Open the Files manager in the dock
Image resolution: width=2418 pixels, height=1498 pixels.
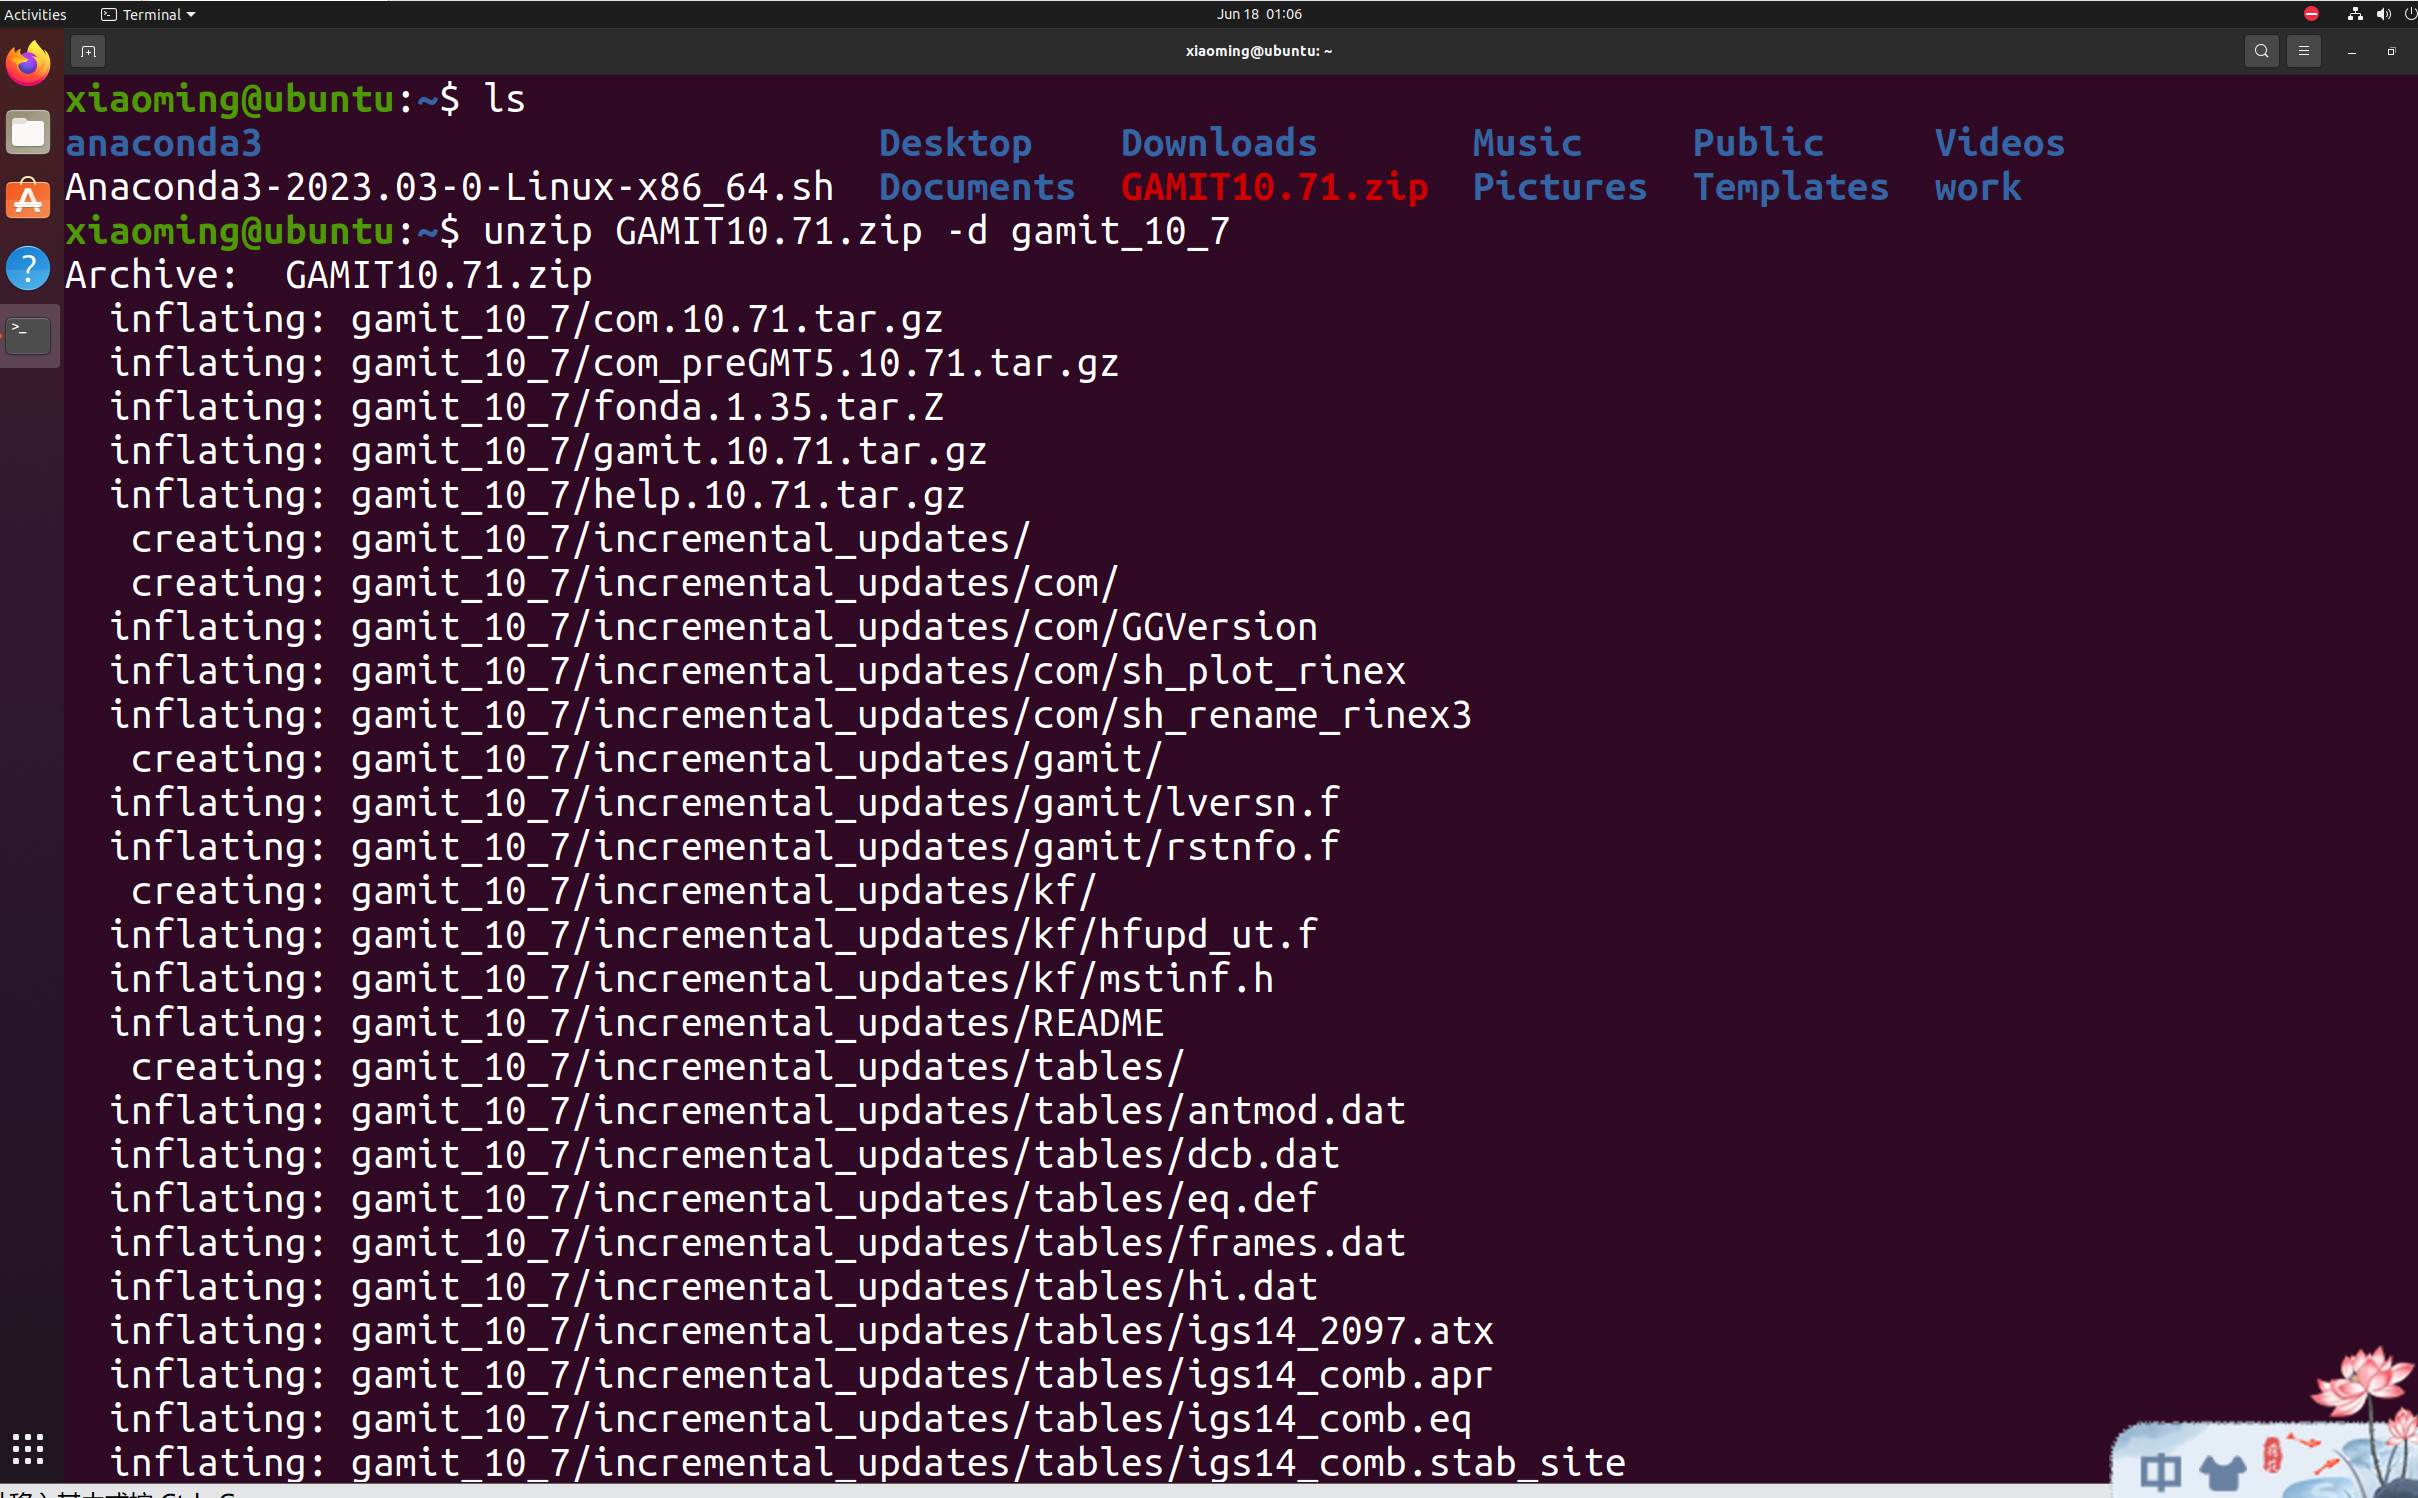28,132
